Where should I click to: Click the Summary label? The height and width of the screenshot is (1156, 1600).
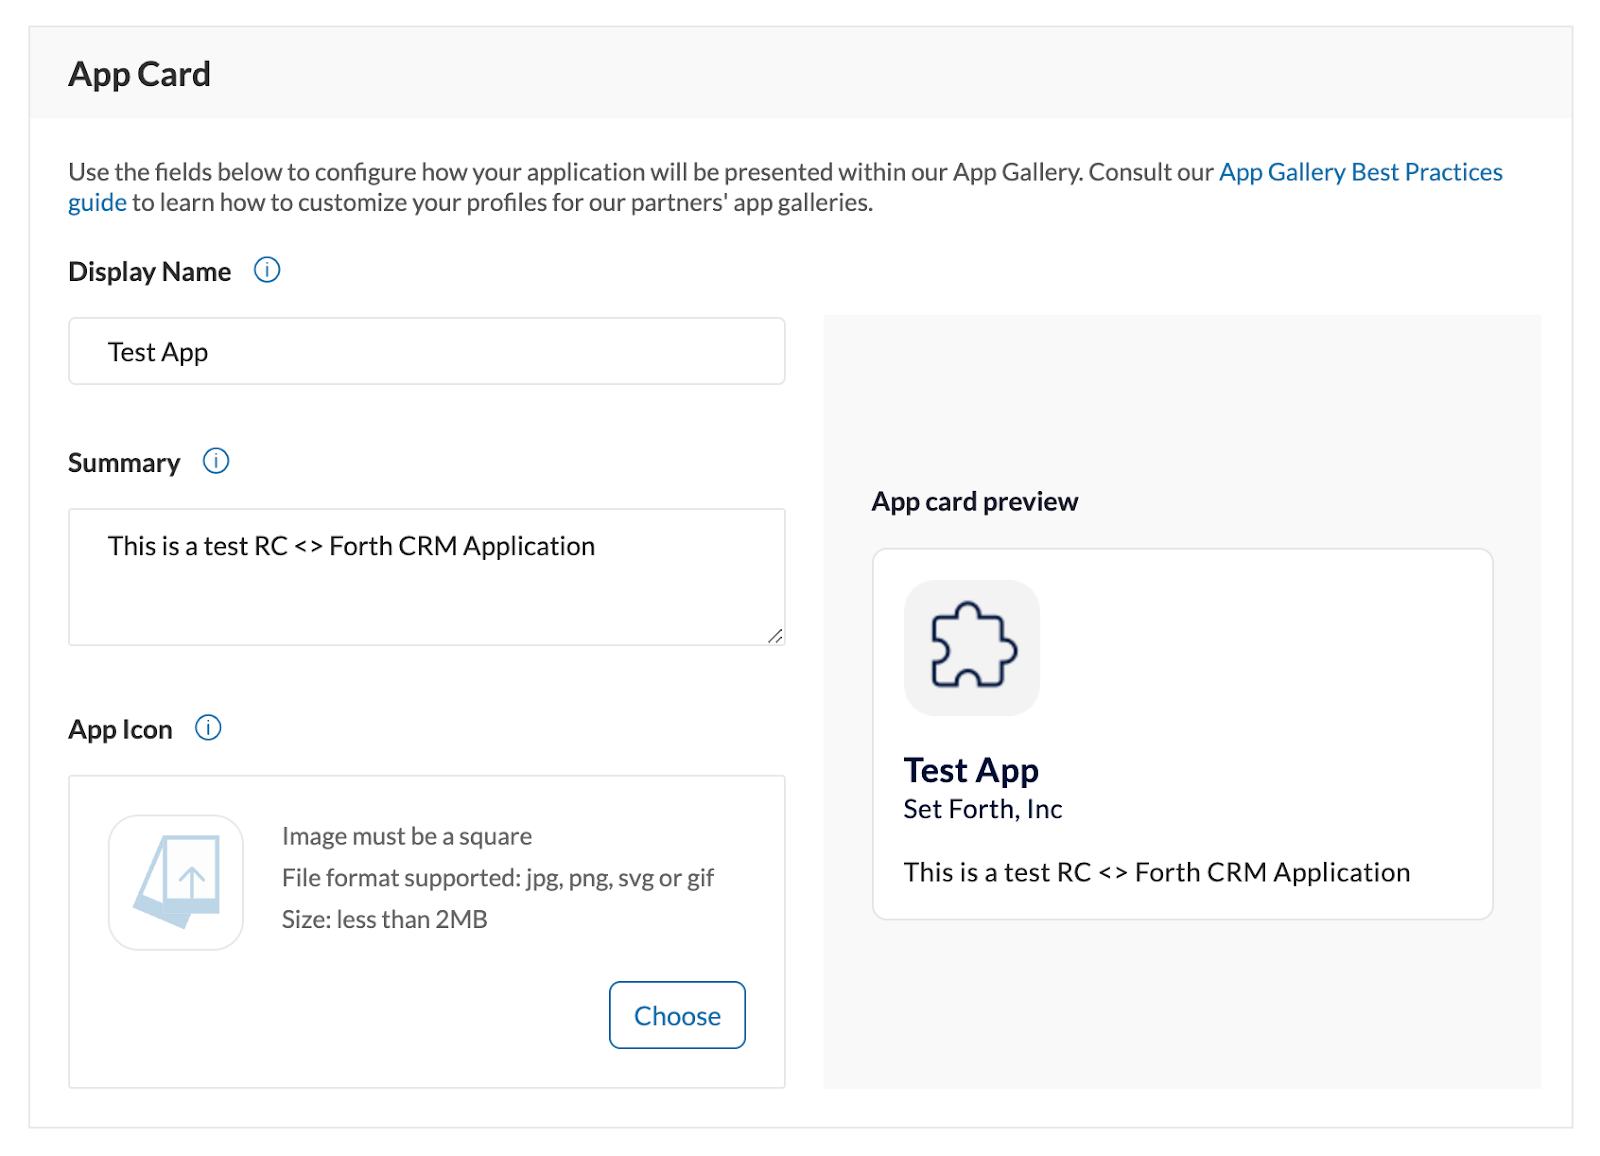tap(123, 462)
